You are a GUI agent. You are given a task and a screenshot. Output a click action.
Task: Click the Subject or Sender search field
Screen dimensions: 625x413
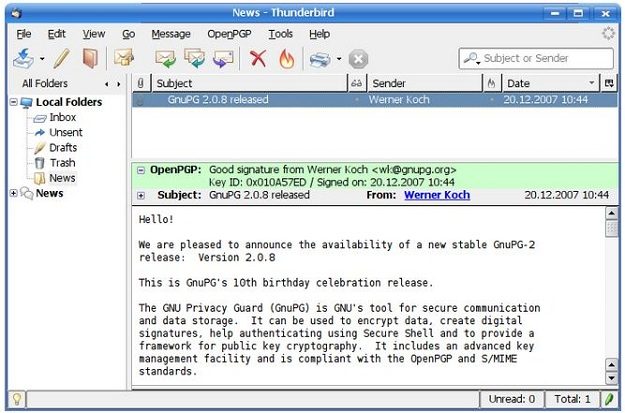[536, 59]
